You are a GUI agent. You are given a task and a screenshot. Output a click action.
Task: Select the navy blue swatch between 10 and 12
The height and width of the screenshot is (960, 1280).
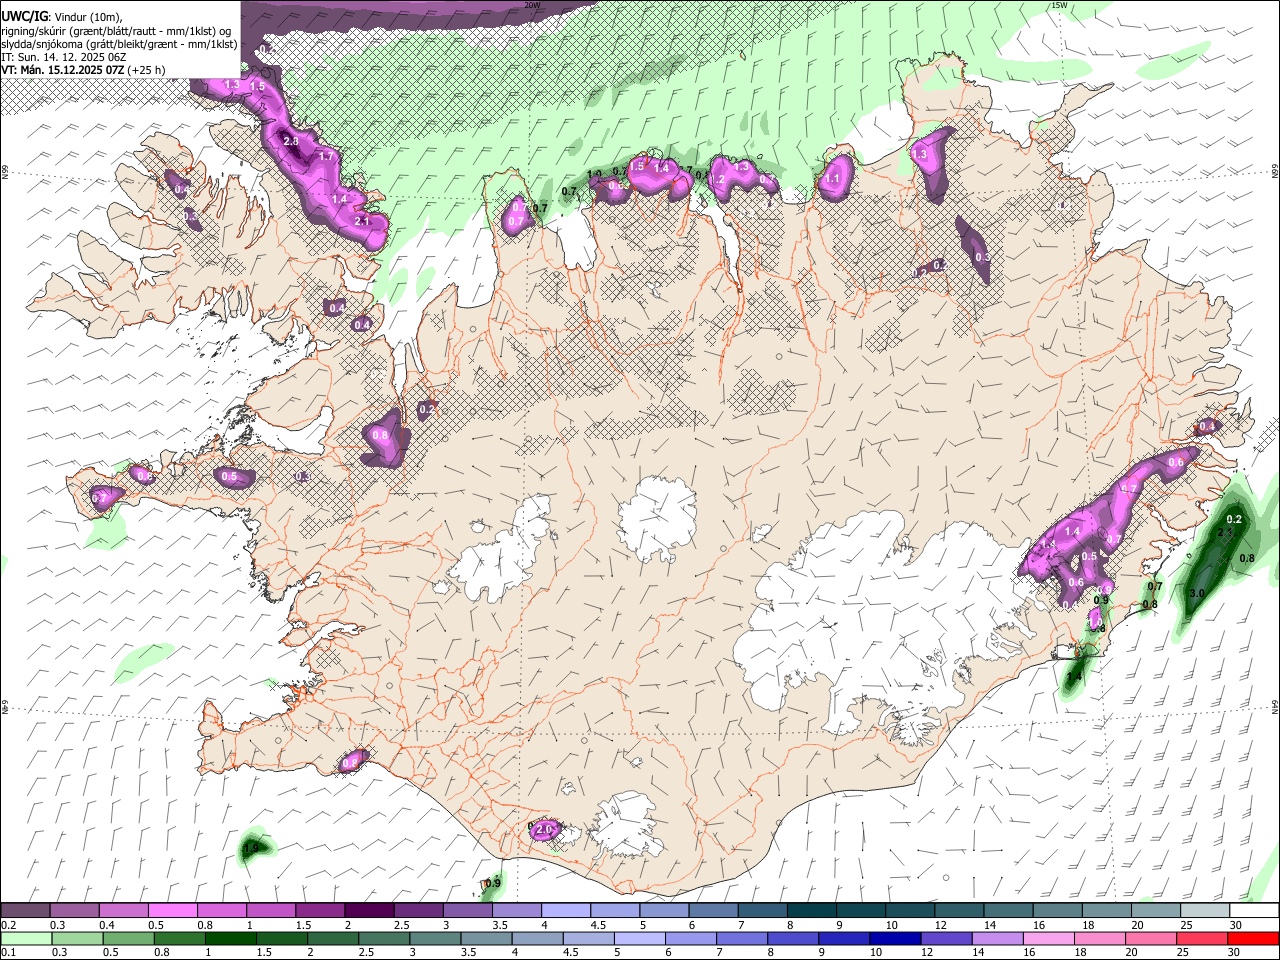(895, 938)
